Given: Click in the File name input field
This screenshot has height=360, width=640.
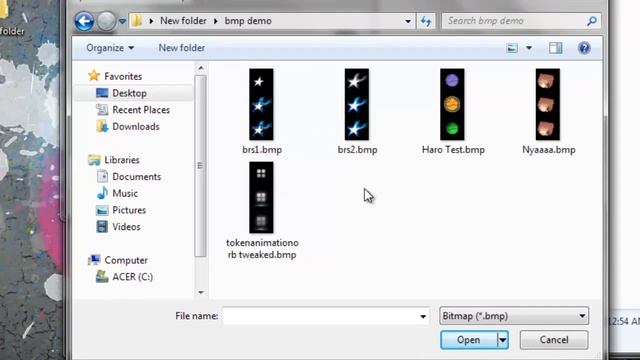Looking at the screenshot, I should [320, 316].
